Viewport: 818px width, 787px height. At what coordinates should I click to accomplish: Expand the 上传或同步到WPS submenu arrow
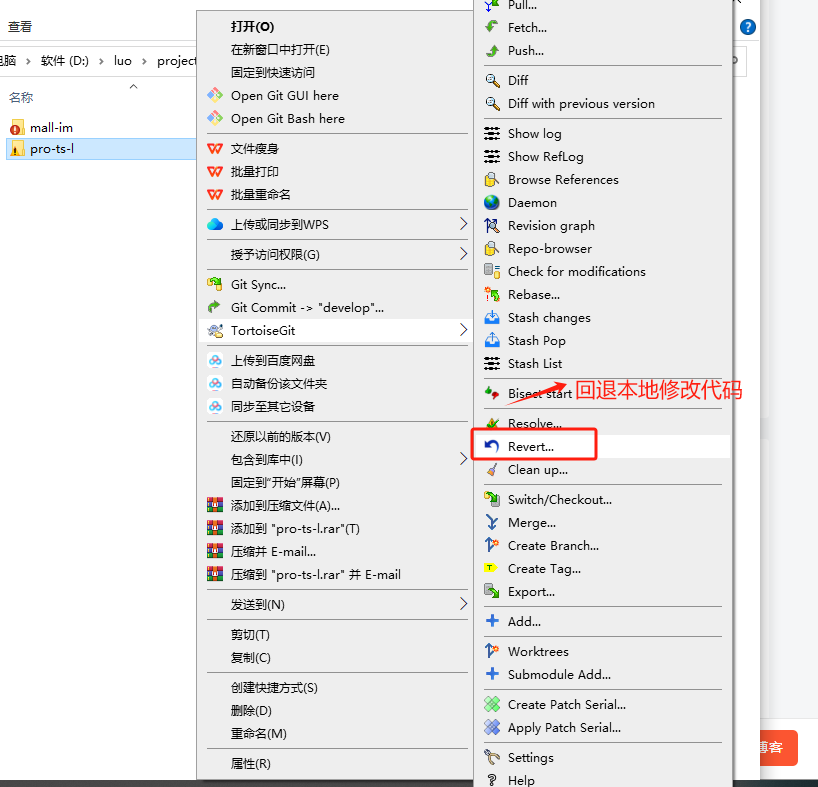[463, 224]
